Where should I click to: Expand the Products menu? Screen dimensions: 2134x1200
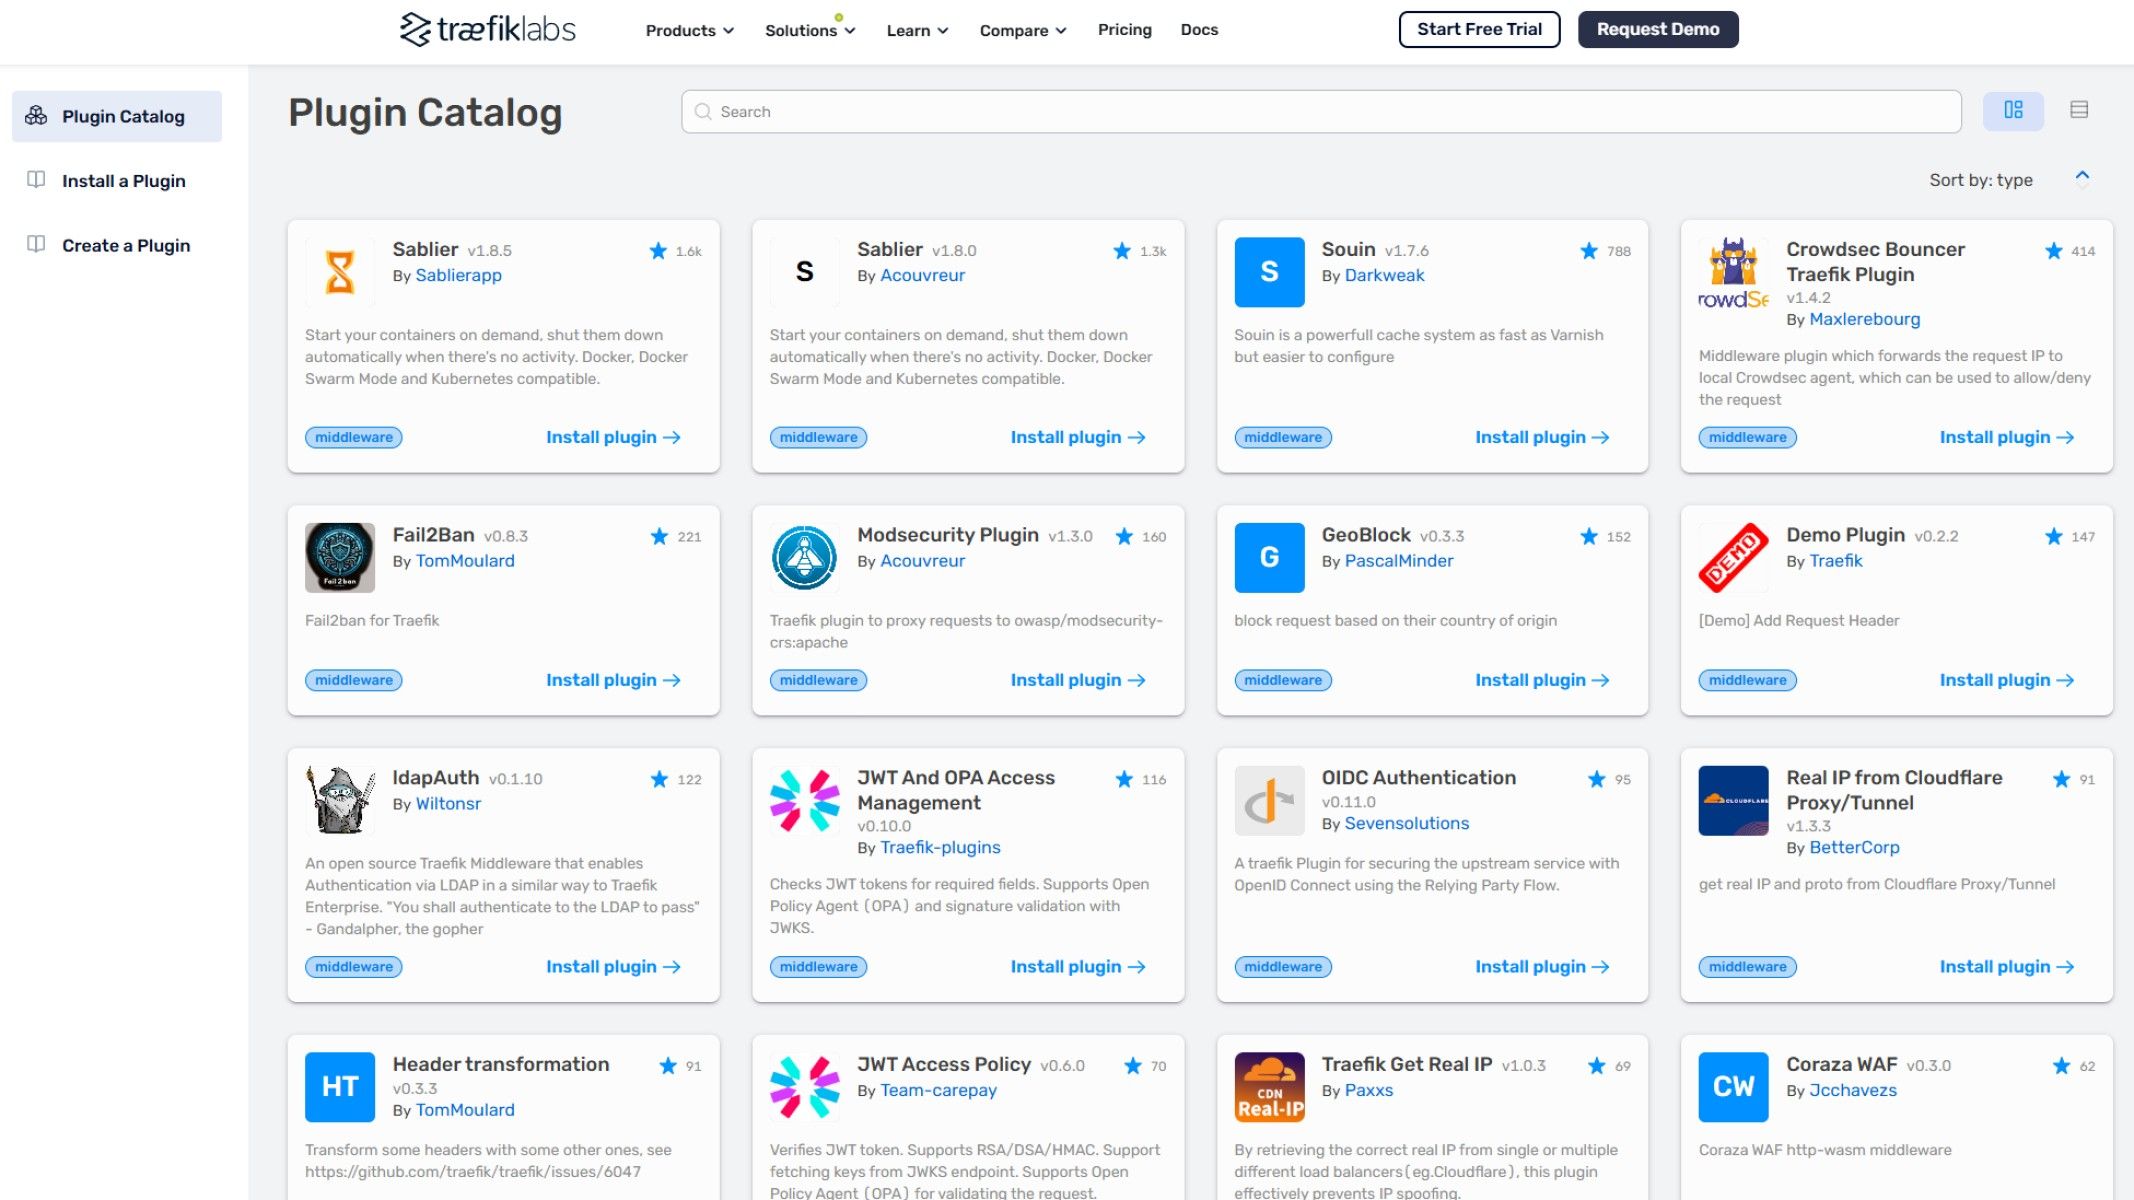[690, 30]
